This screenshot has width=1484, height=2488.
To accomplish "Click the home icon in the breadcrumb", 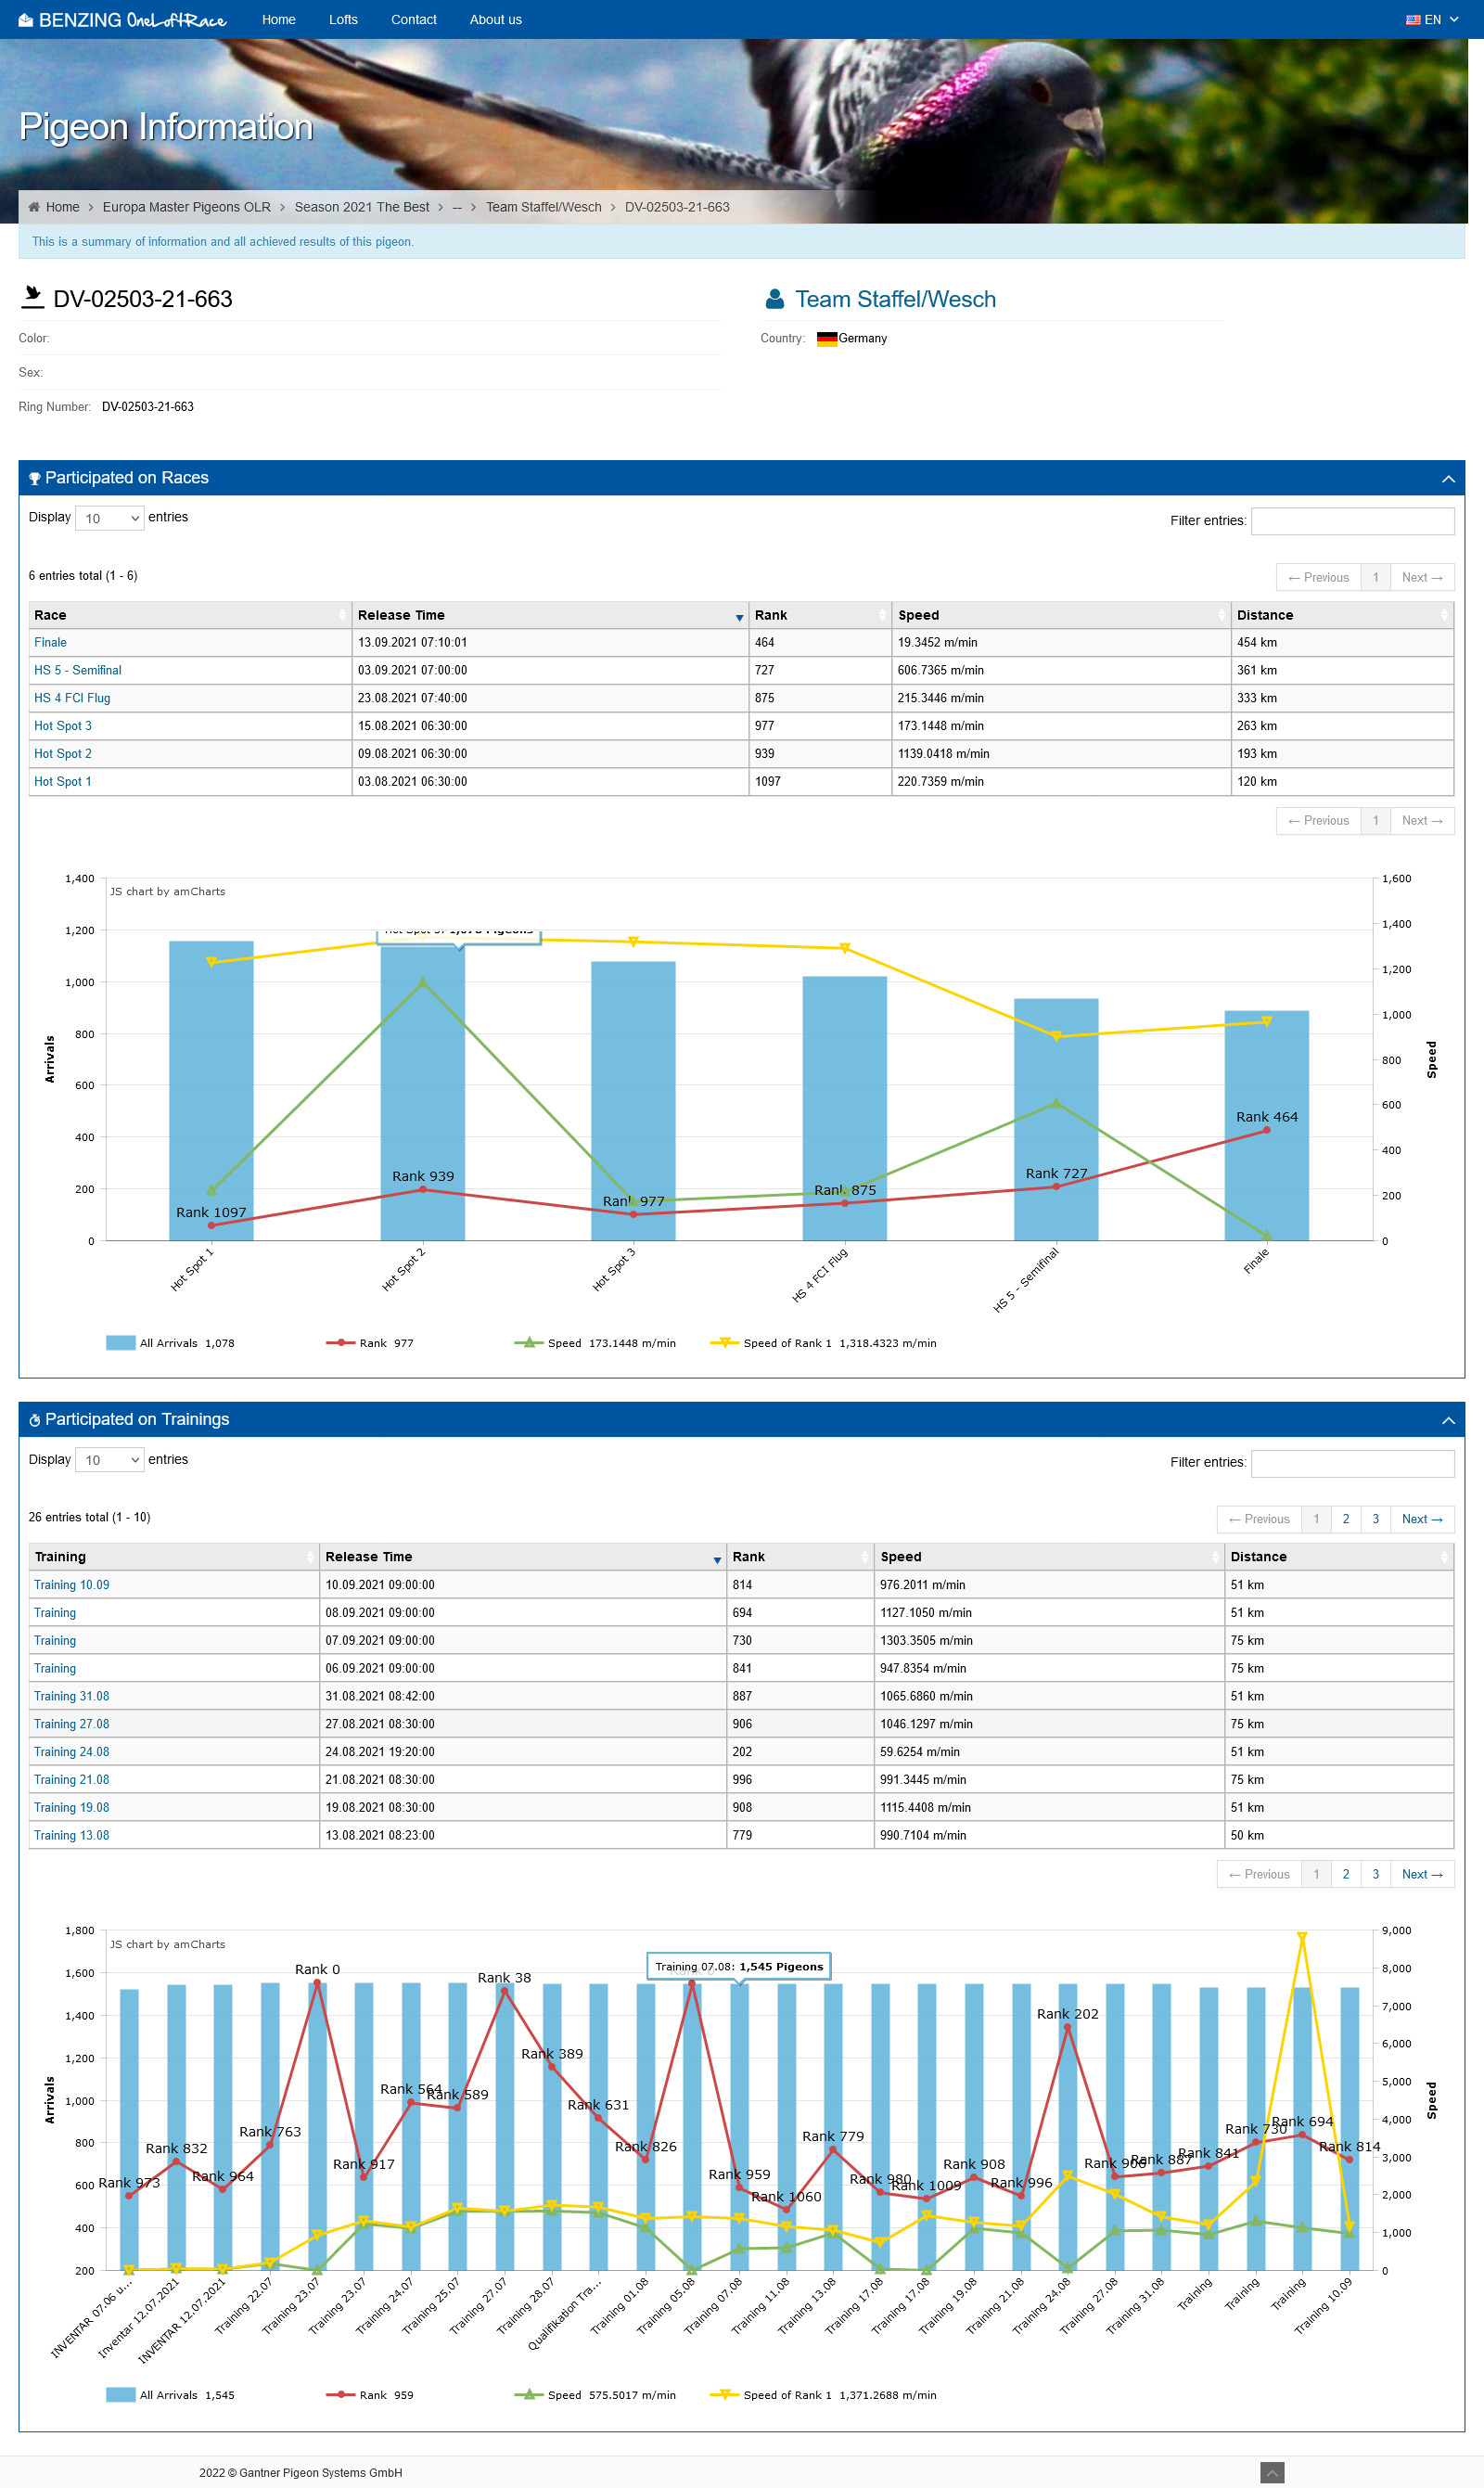I will click(34, 207).
